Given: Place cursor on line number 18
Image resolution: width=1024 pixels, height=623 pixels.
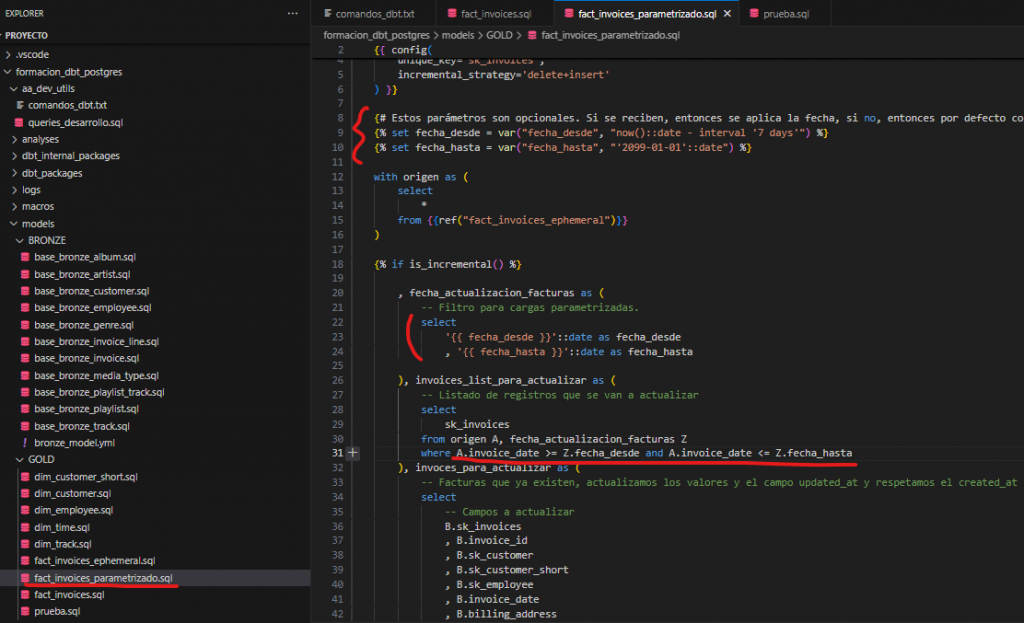Looking at the screenshot, I should [x=340, y=264].
